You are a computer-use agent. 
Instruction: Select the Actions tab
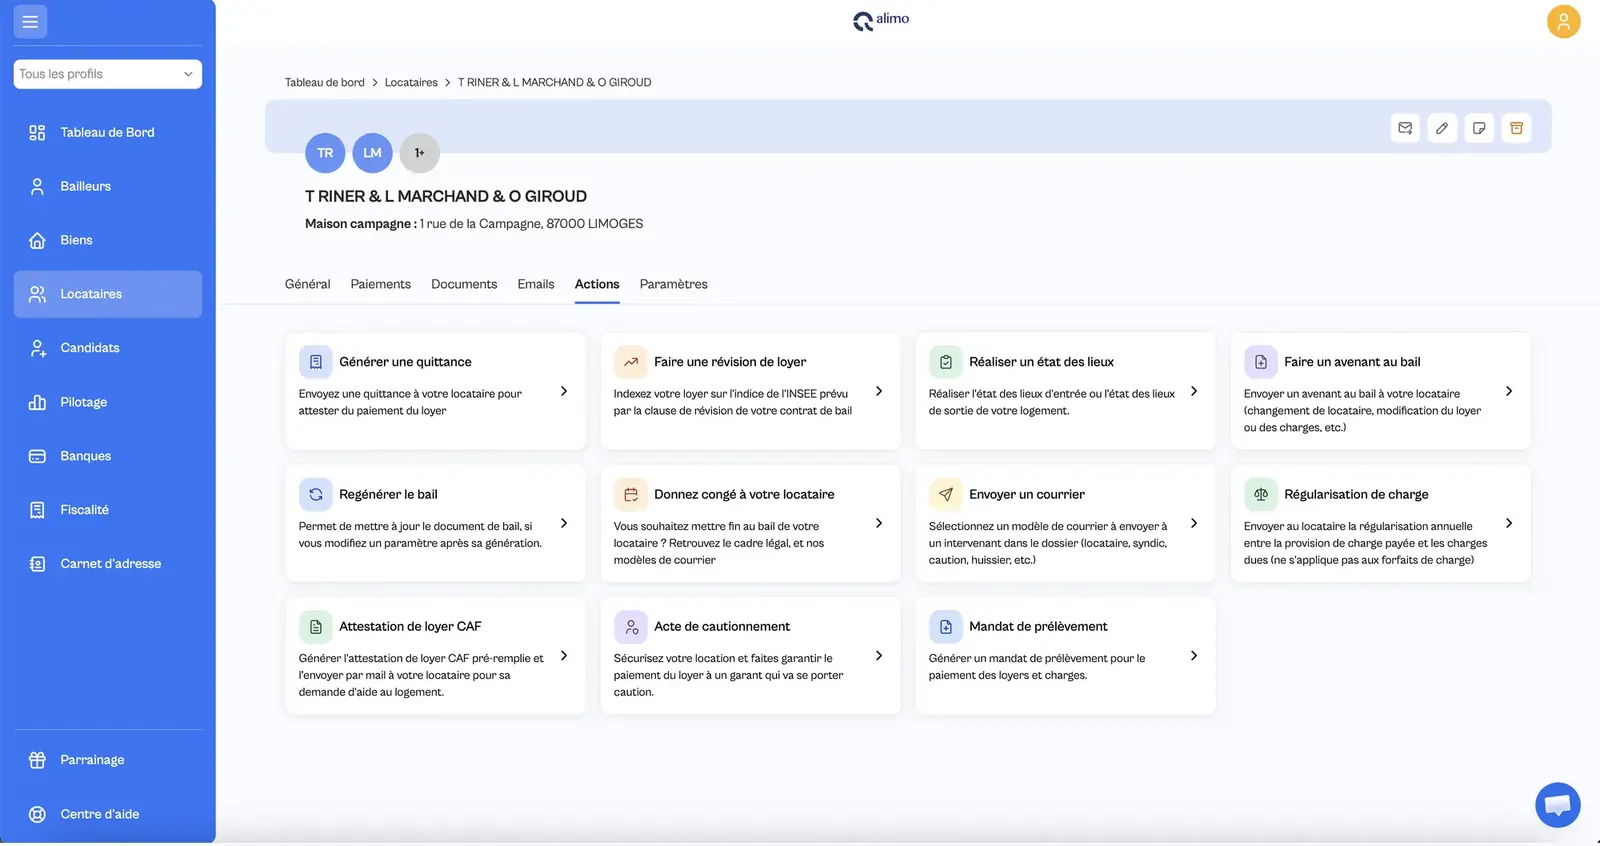pyautogui.click(x=597, y=284)
